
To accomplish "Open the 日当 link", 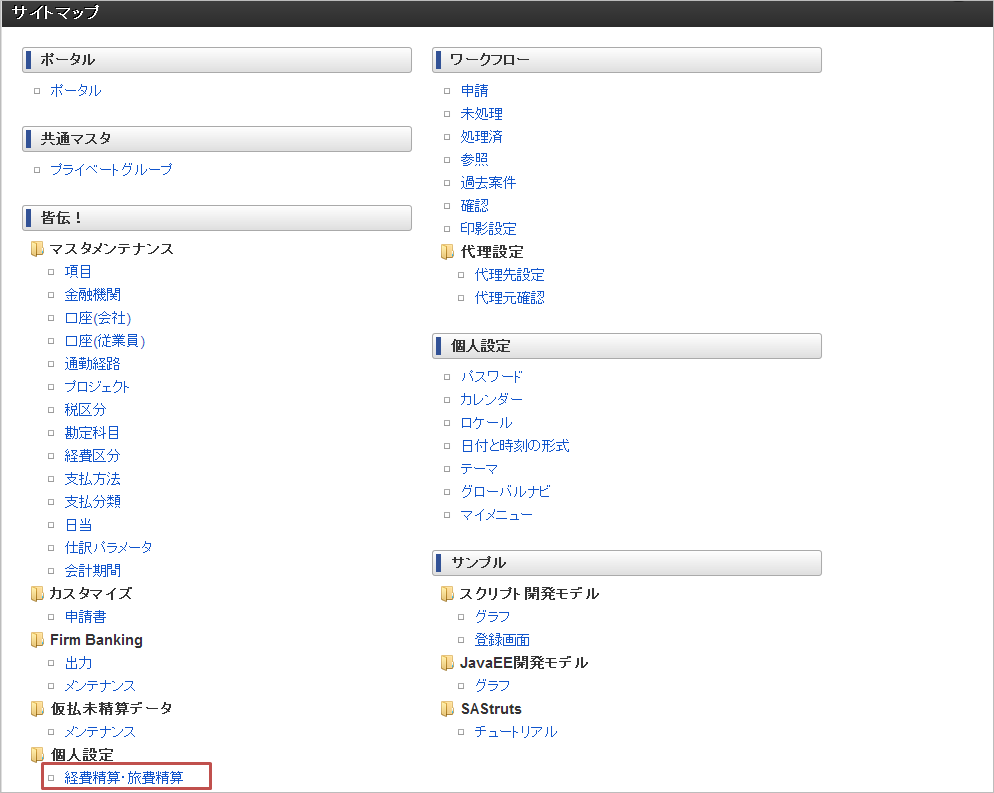I will [79, 525].
